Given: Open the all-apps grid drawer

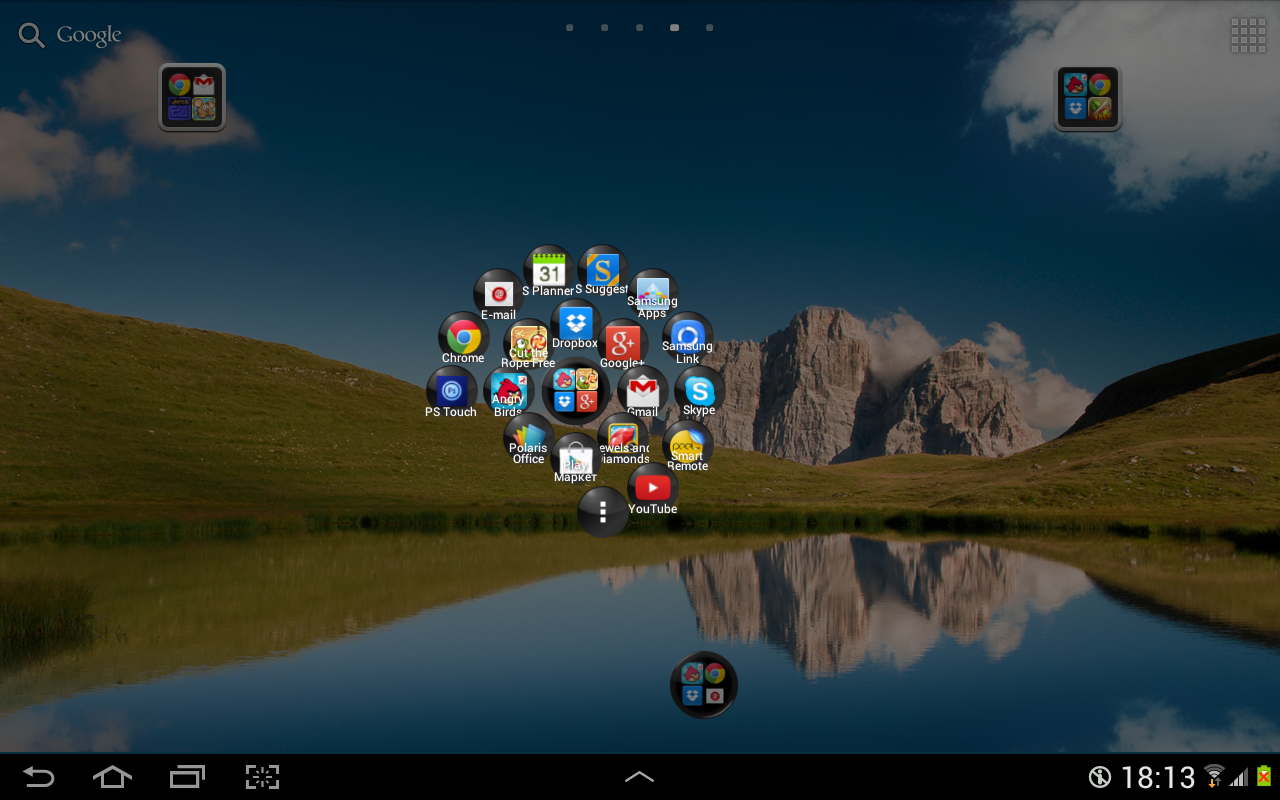Looking at the screenshot, I should (x=1248, y=35).
